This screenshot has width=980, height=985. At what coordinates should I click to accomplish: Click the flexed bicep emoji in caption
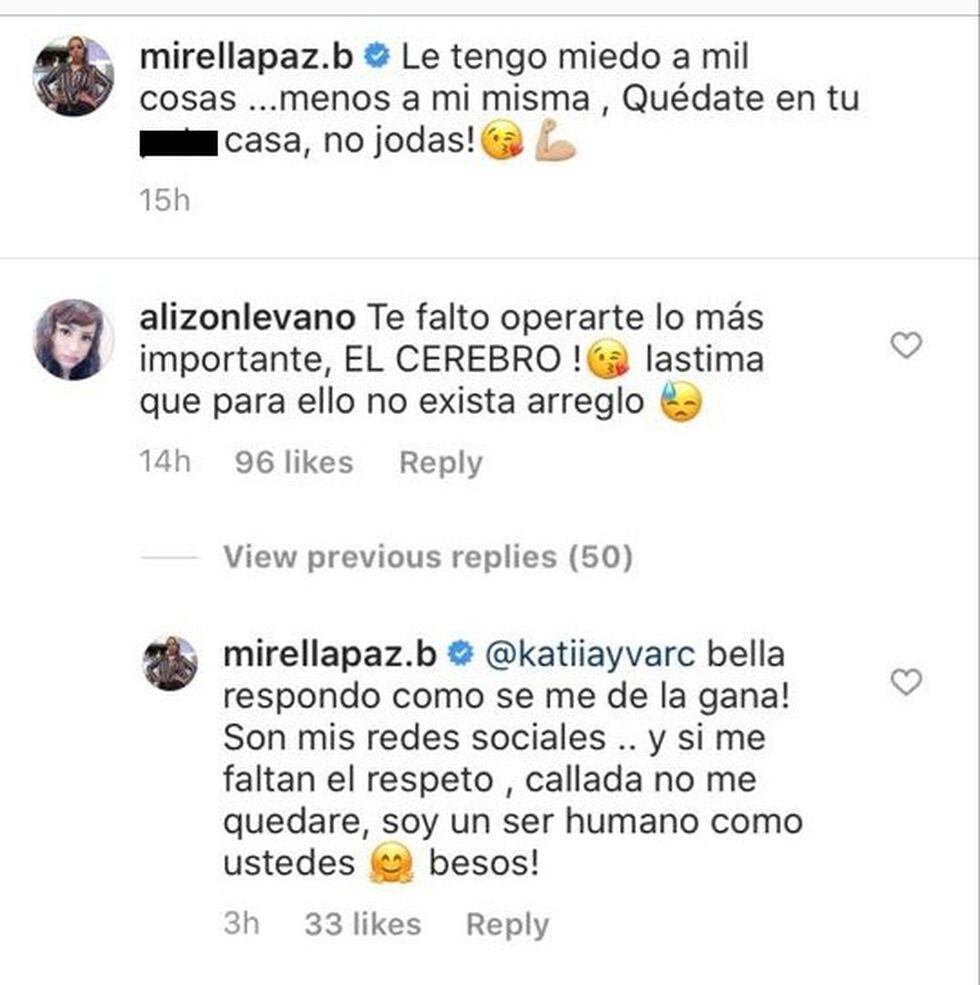point(555,146)
